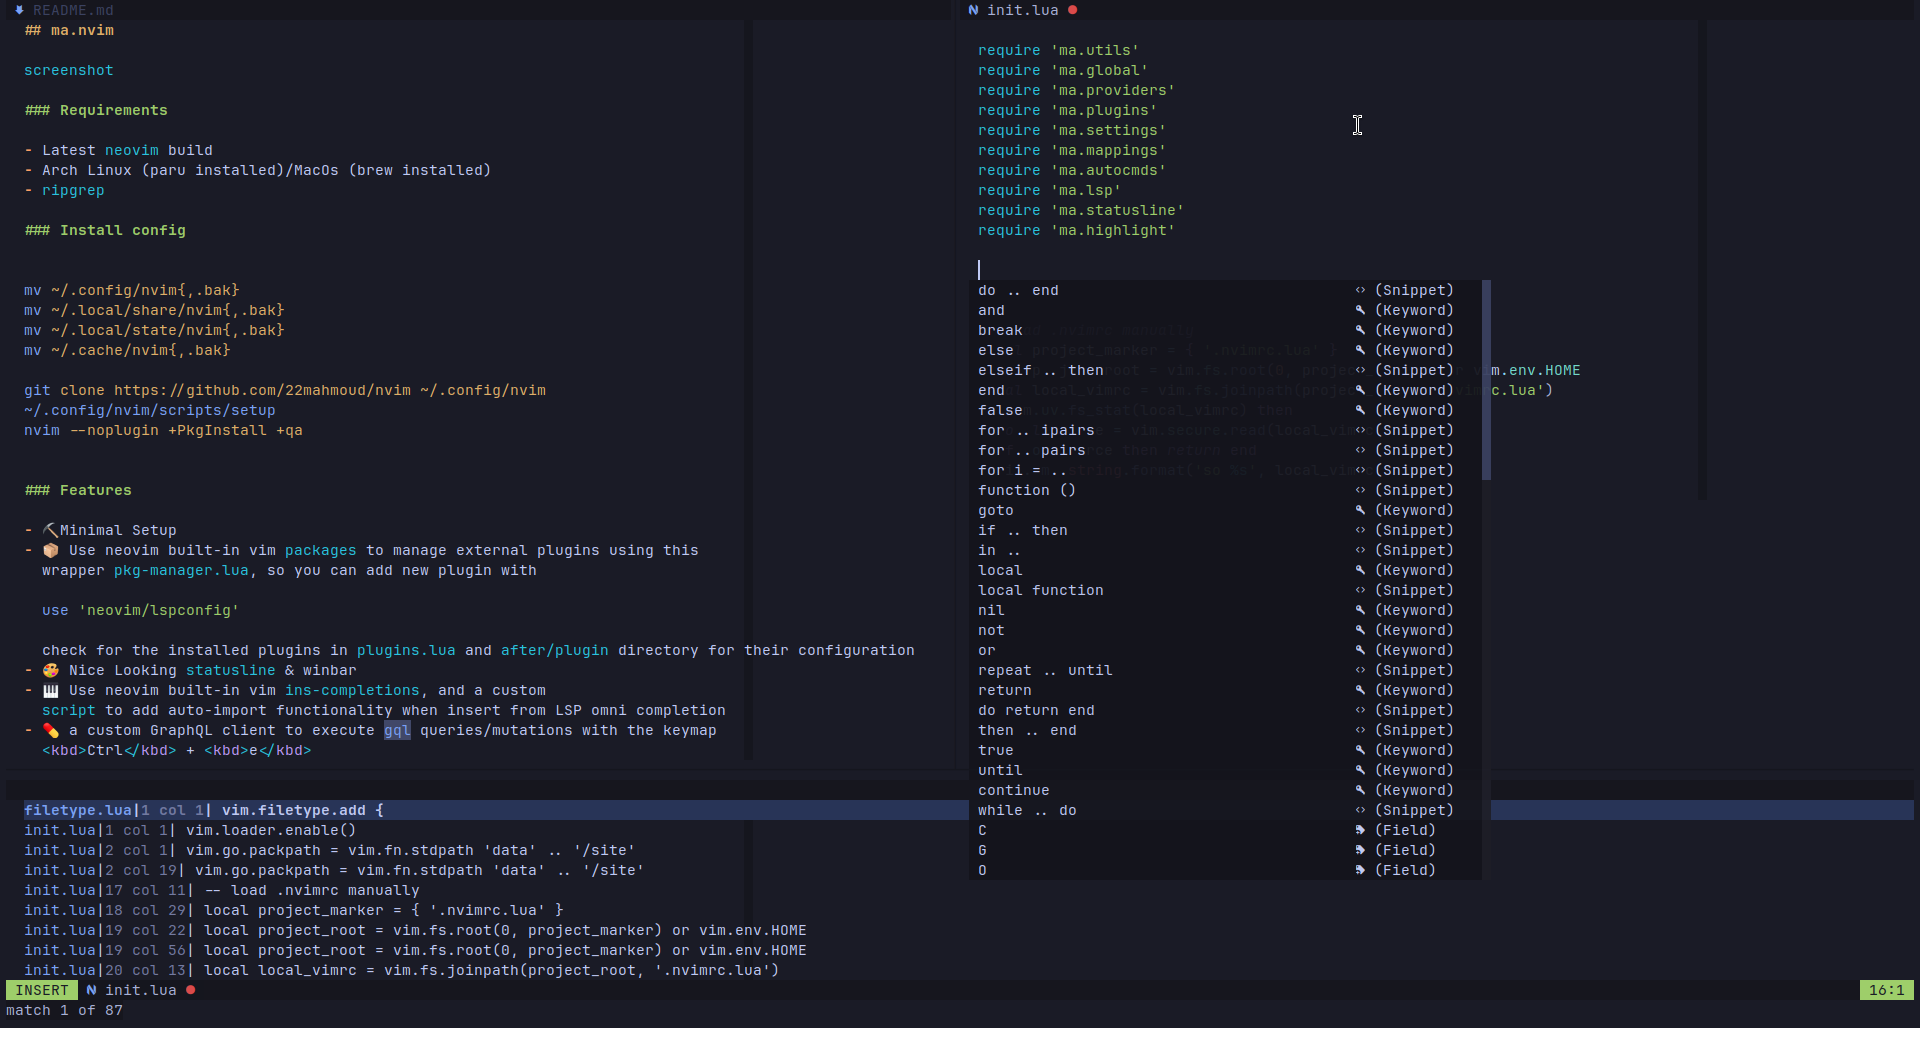
Task: Click field icon next to 'O' completion
Action: coord(1360,870)
